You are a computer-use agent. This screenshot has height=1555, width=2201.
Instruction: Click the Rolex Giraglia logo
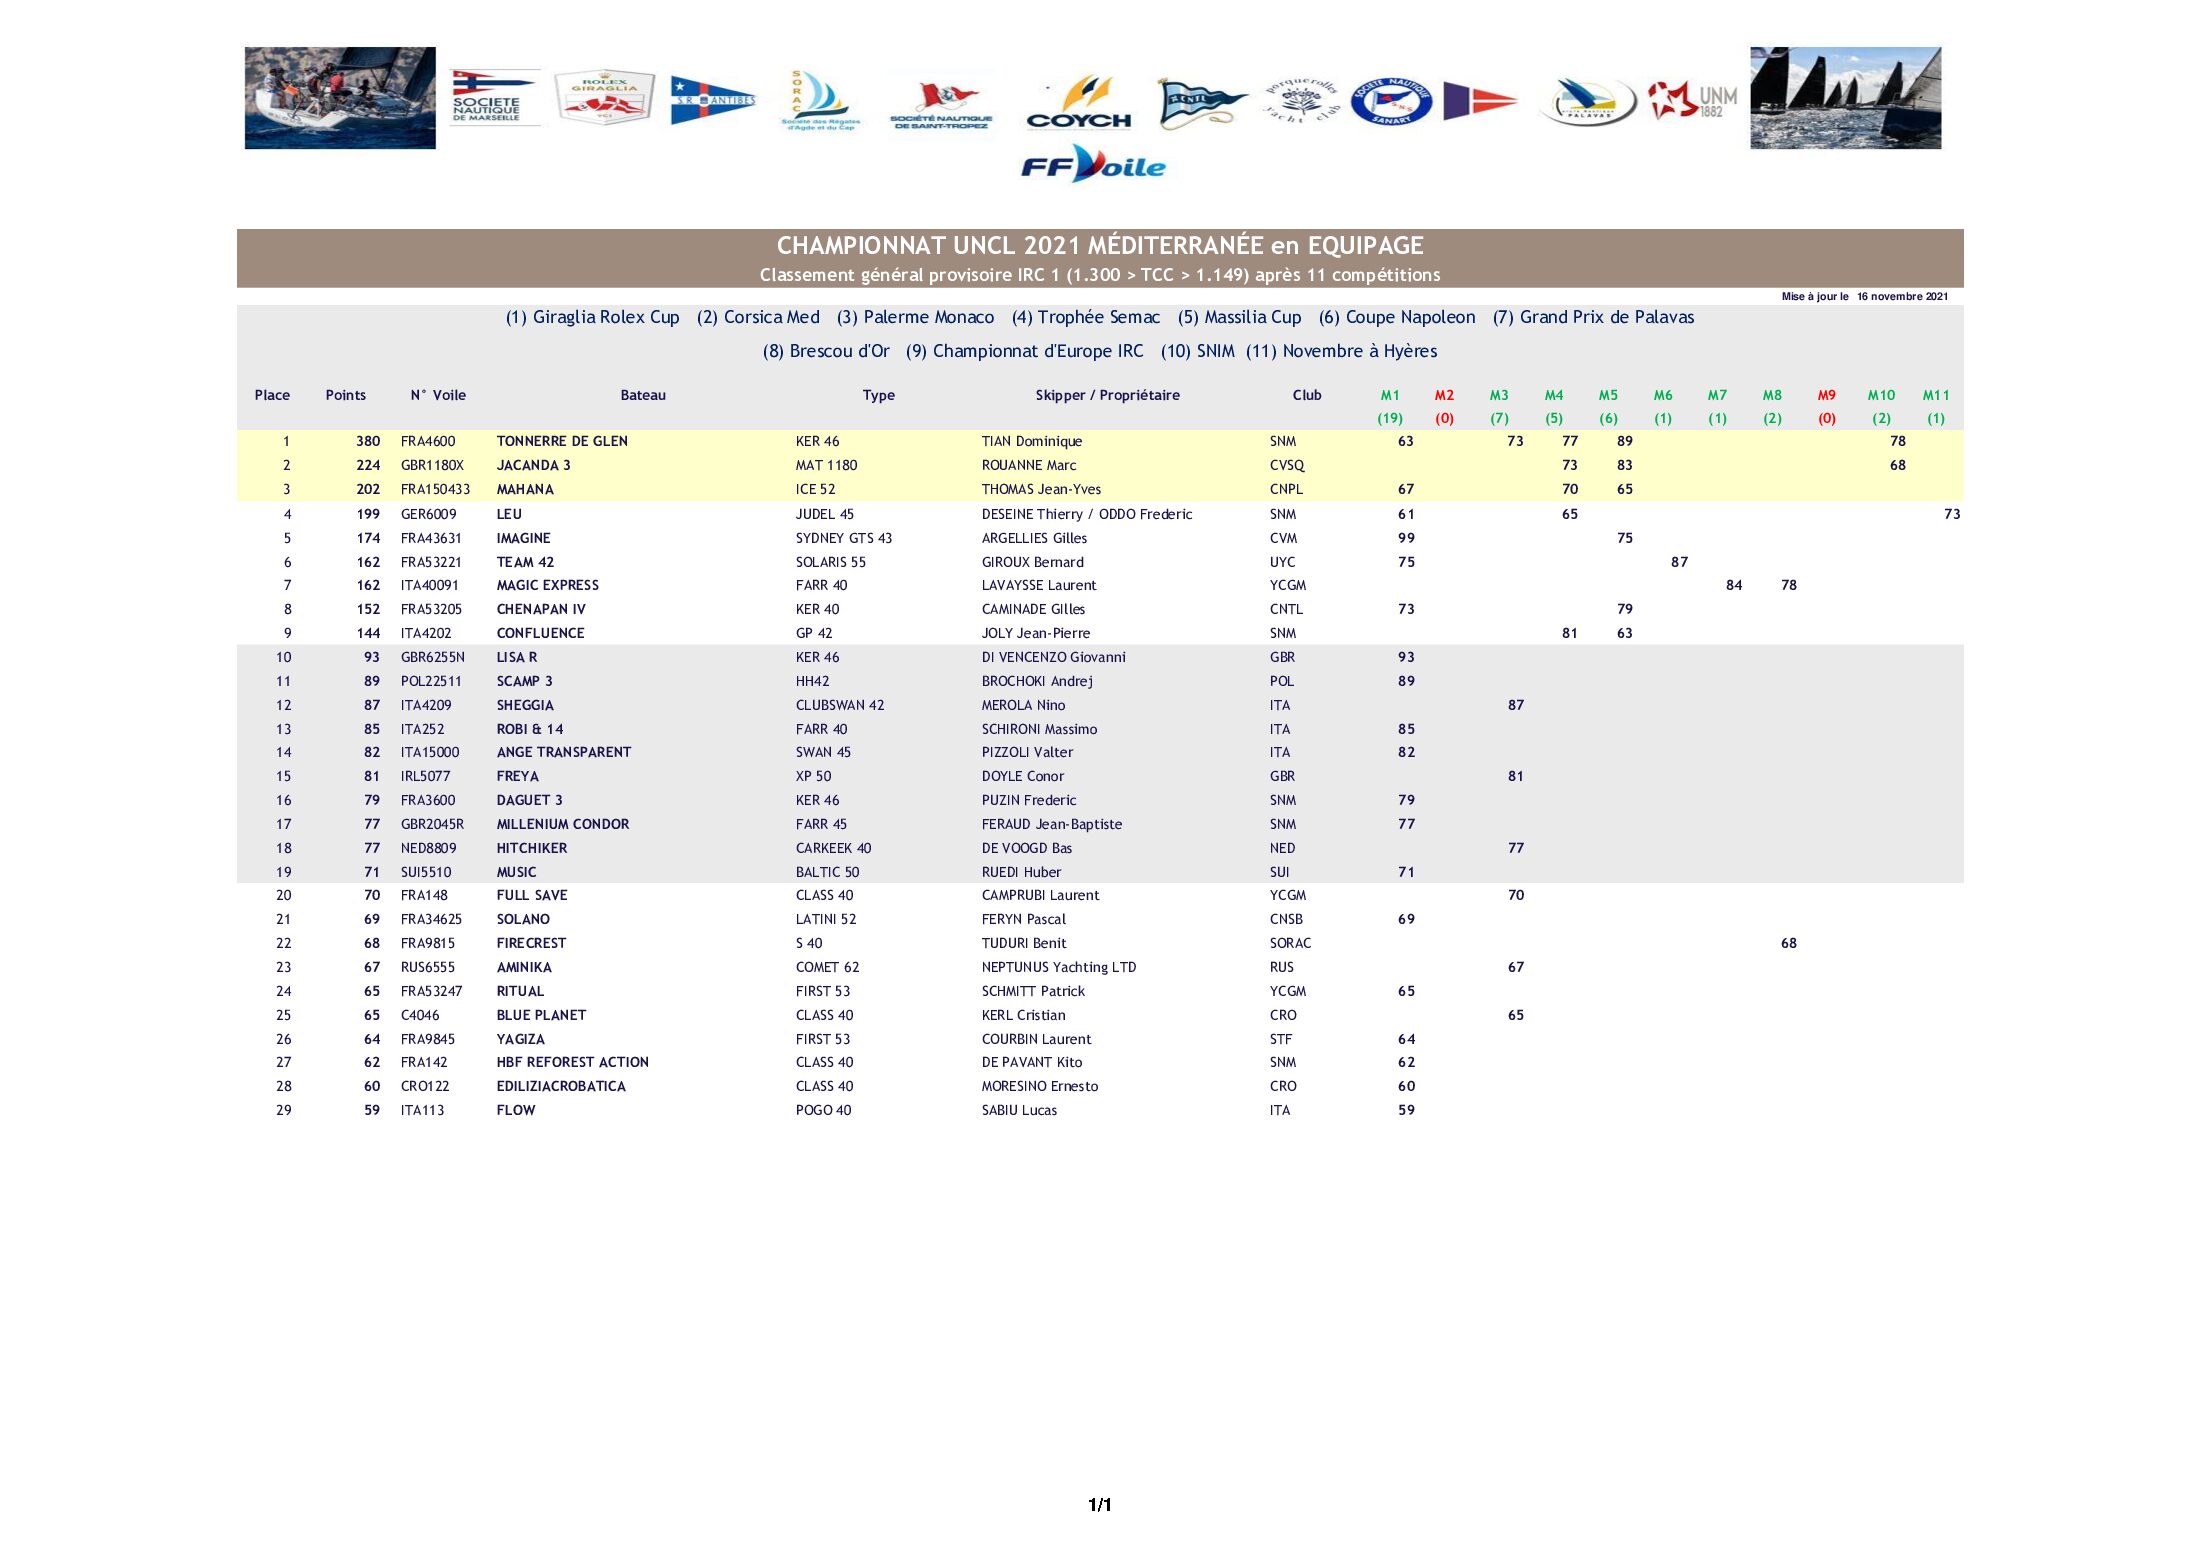pos(604,97)
